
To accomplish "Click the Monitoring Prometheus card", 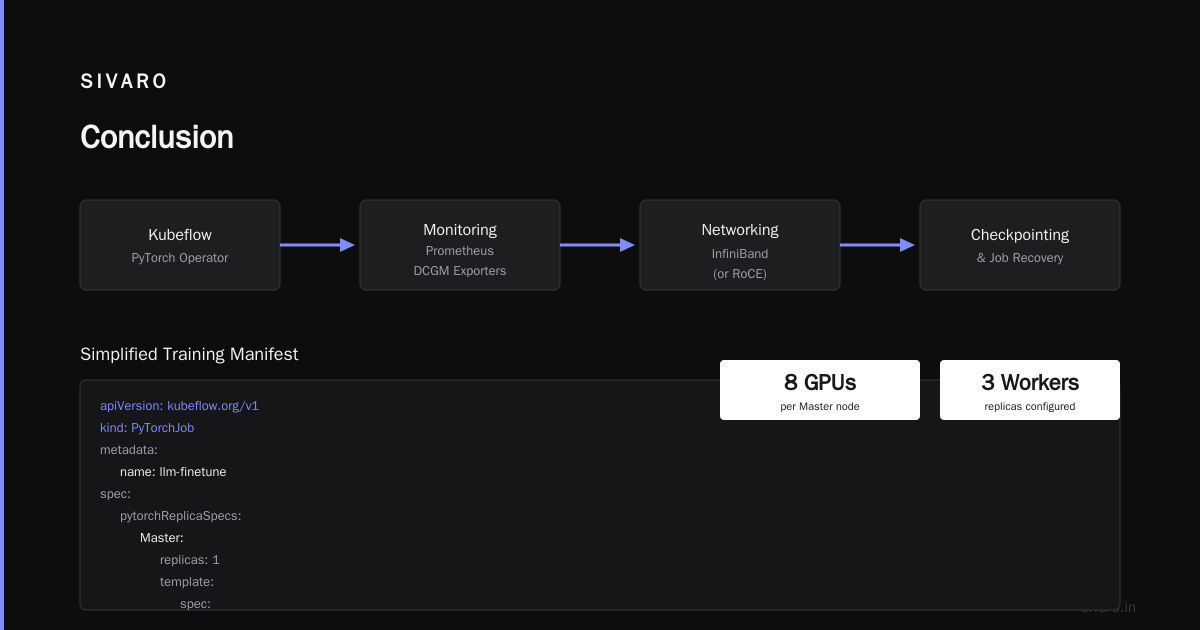I will click(460, 245).
